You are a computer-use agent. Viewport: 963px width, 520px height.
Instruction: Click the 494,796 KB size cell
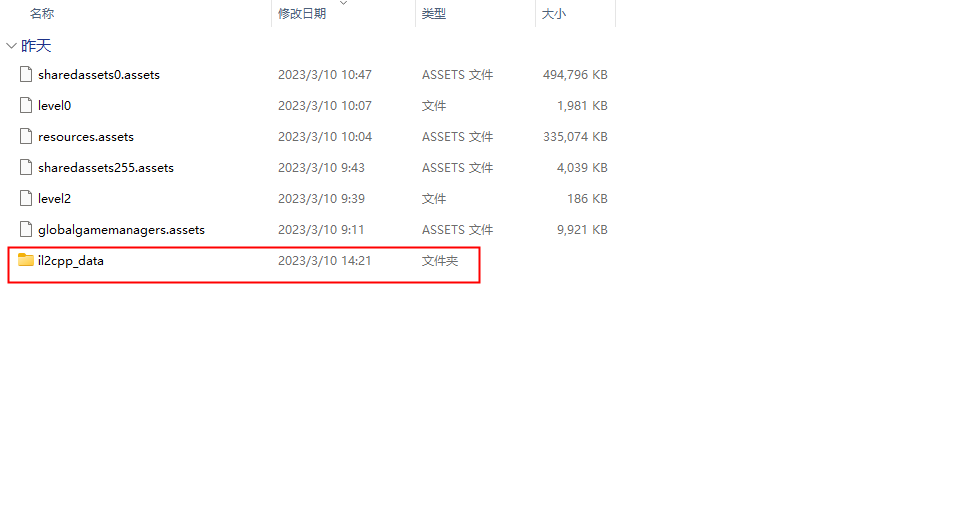coord(575,74)
